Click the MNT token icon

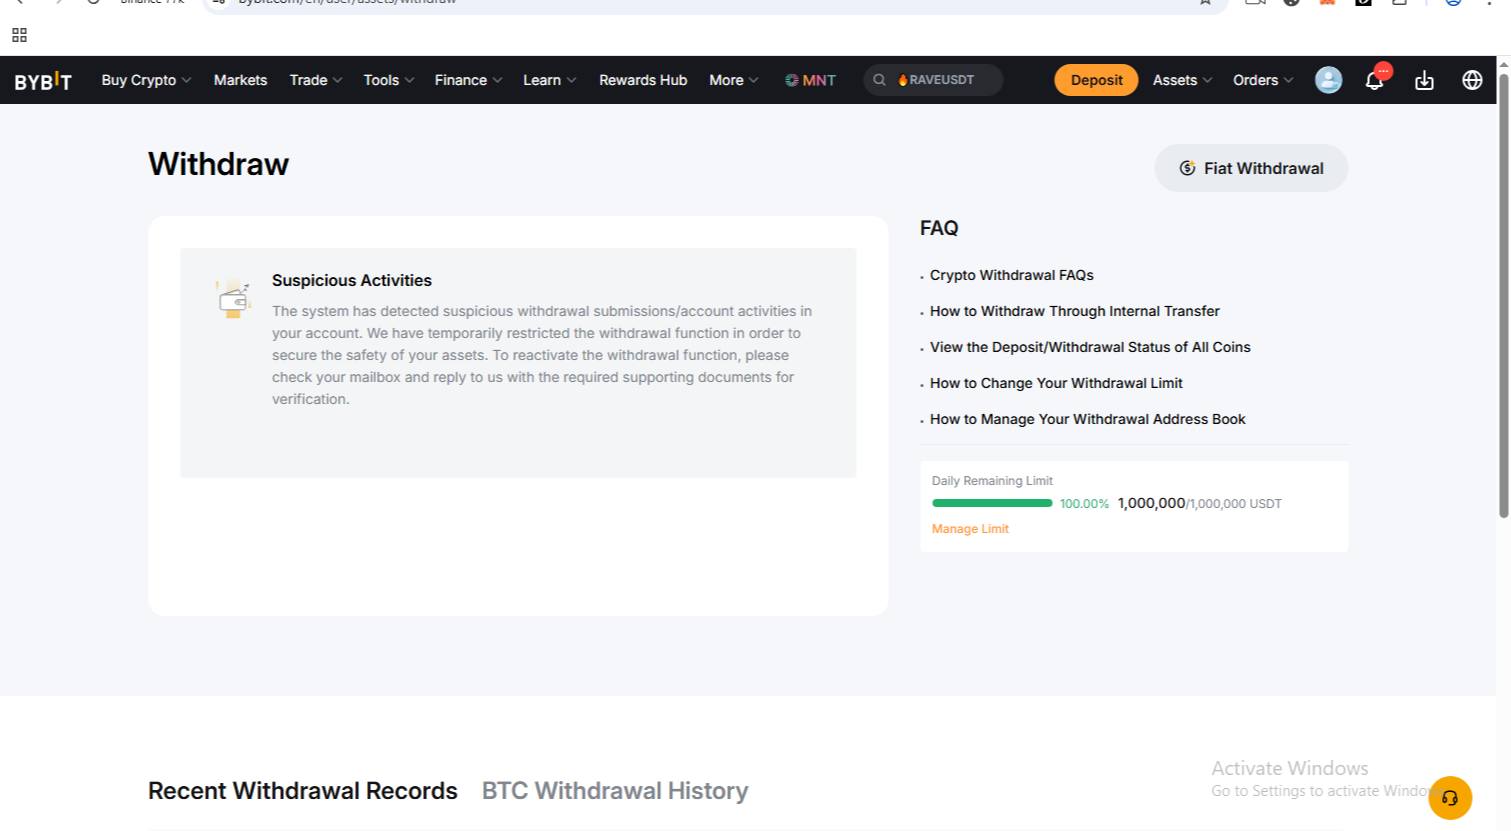791,80
